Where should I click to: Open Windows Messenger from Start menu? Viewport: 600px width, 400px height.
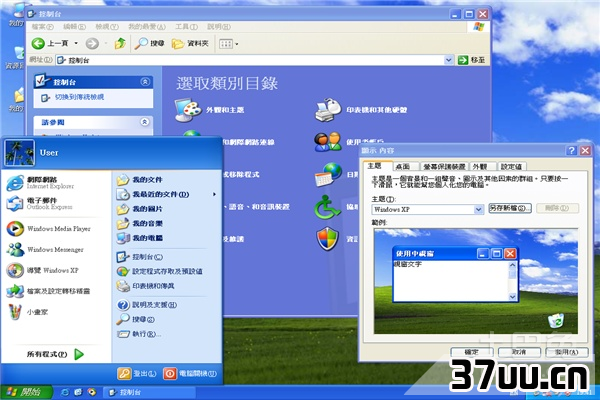[x=45, y=250]
